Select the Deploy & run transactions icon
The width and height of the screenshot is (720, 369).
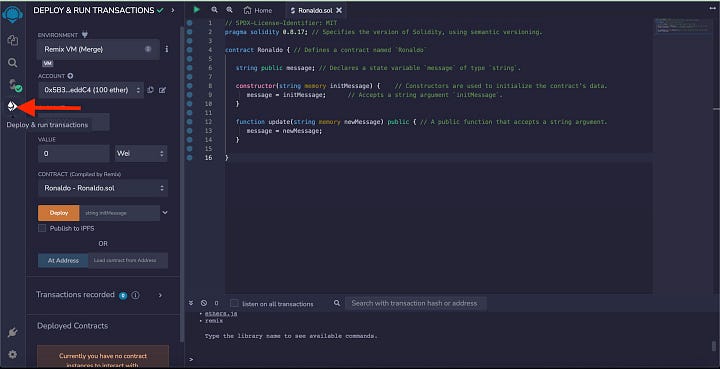pyautogui.click(x=12, y=106)
